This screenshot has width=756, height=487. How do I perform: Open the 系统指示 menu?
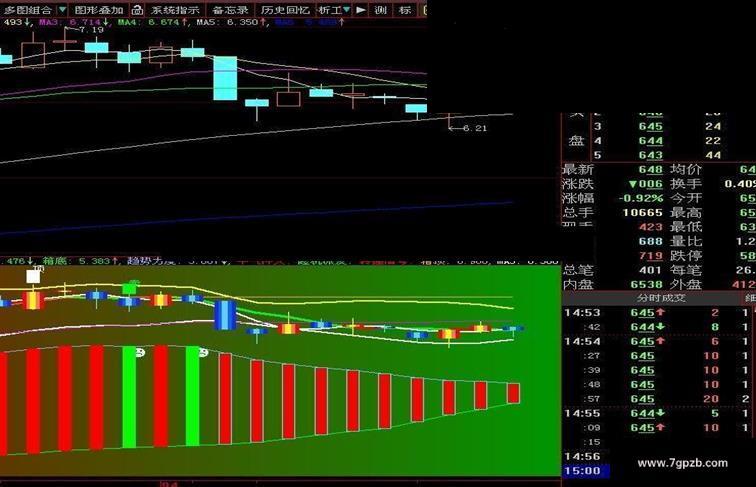coord(175,10)
